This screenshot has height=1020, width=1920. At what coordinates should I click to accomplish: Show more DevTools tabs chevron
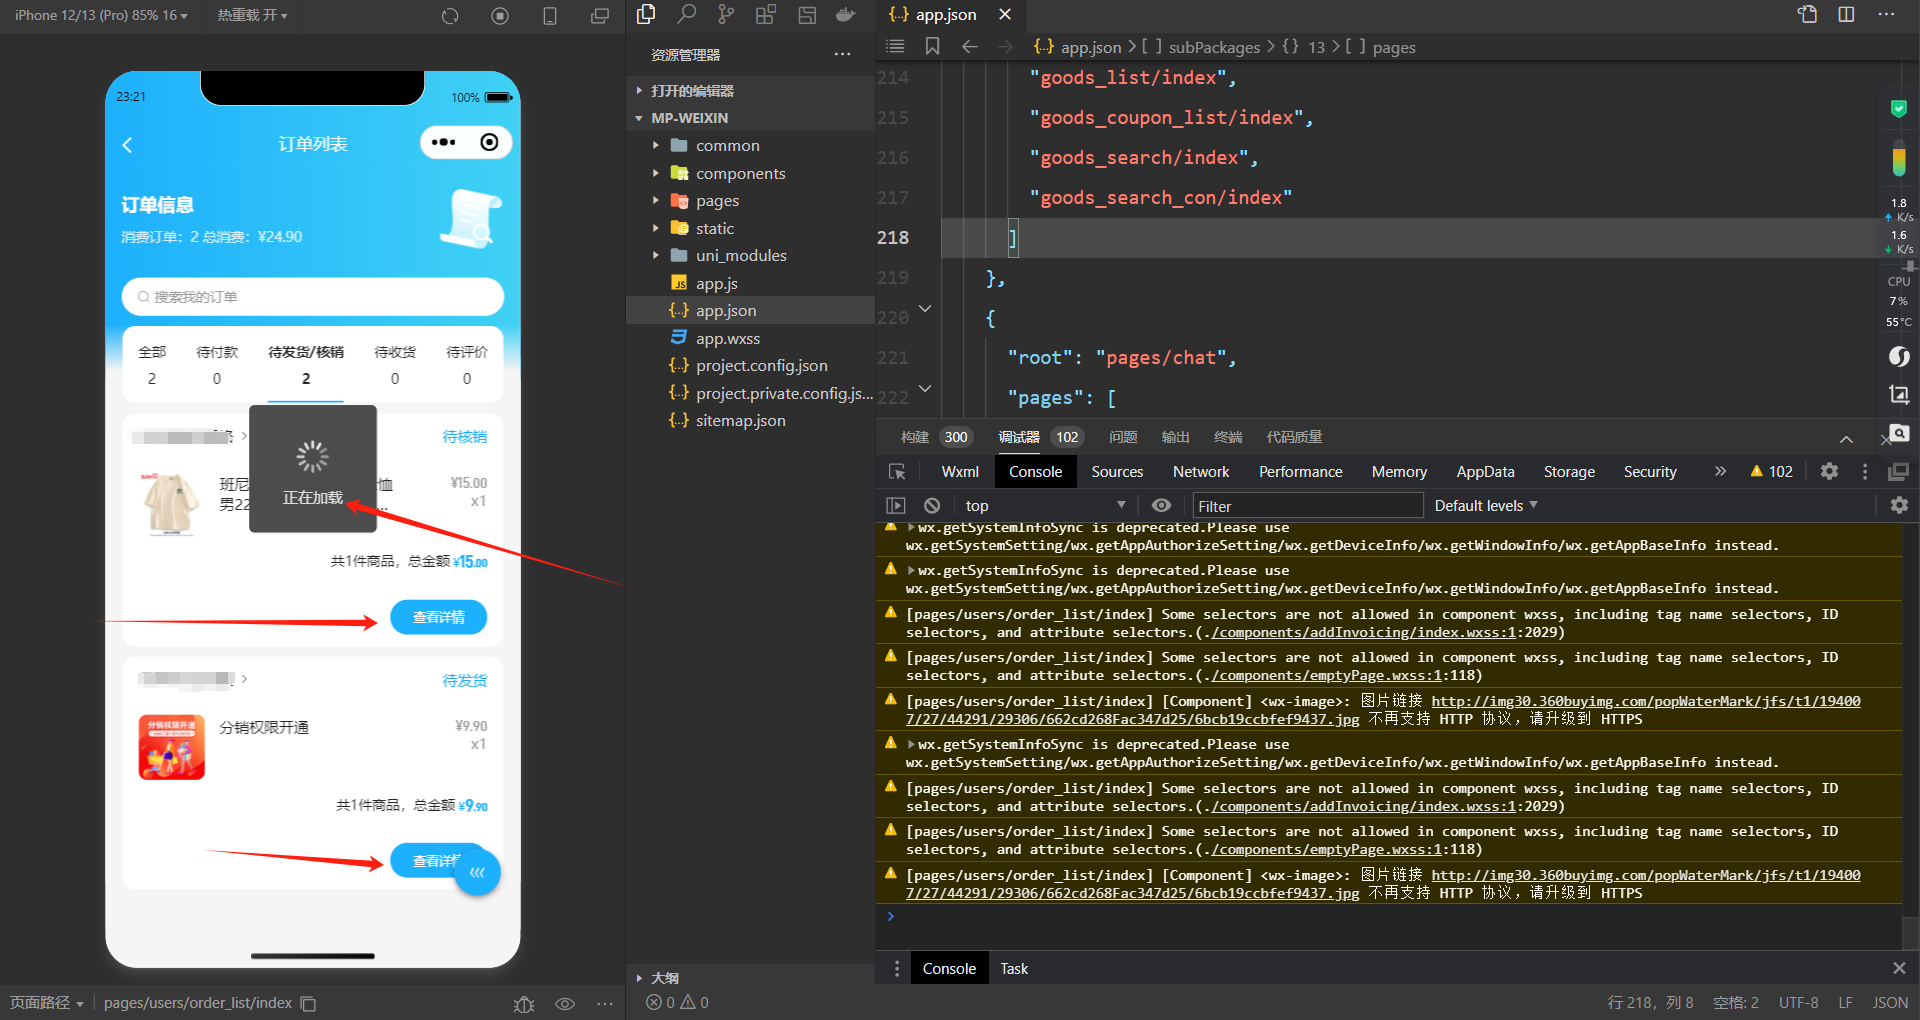point(1720,472)
